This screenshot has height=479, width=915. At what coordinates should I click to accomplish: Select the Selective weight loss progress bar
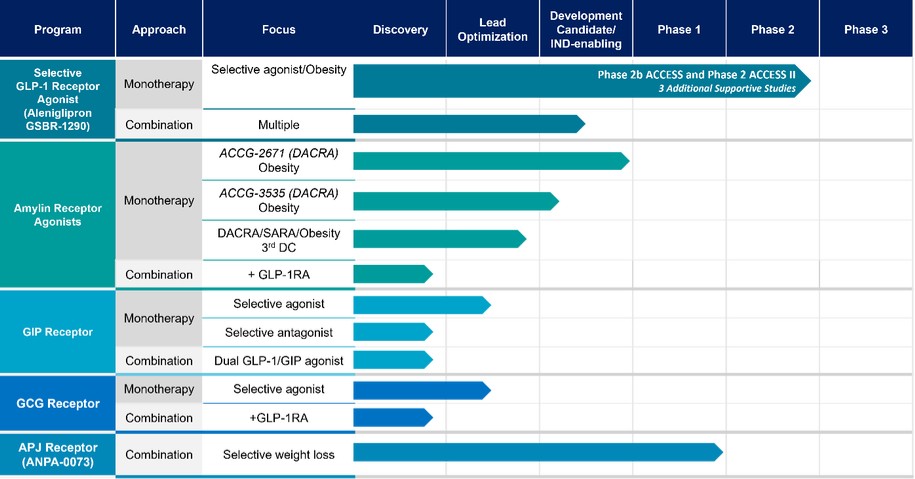click(535, 453)
